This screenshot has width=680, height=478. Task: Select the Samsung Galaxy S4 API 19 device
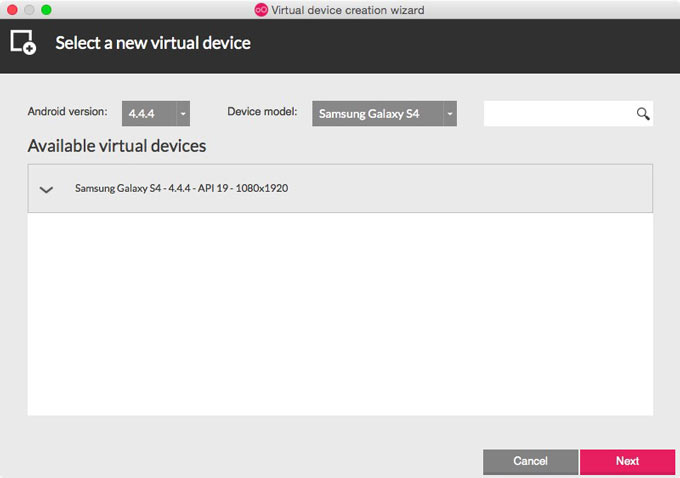pos(181,188)
